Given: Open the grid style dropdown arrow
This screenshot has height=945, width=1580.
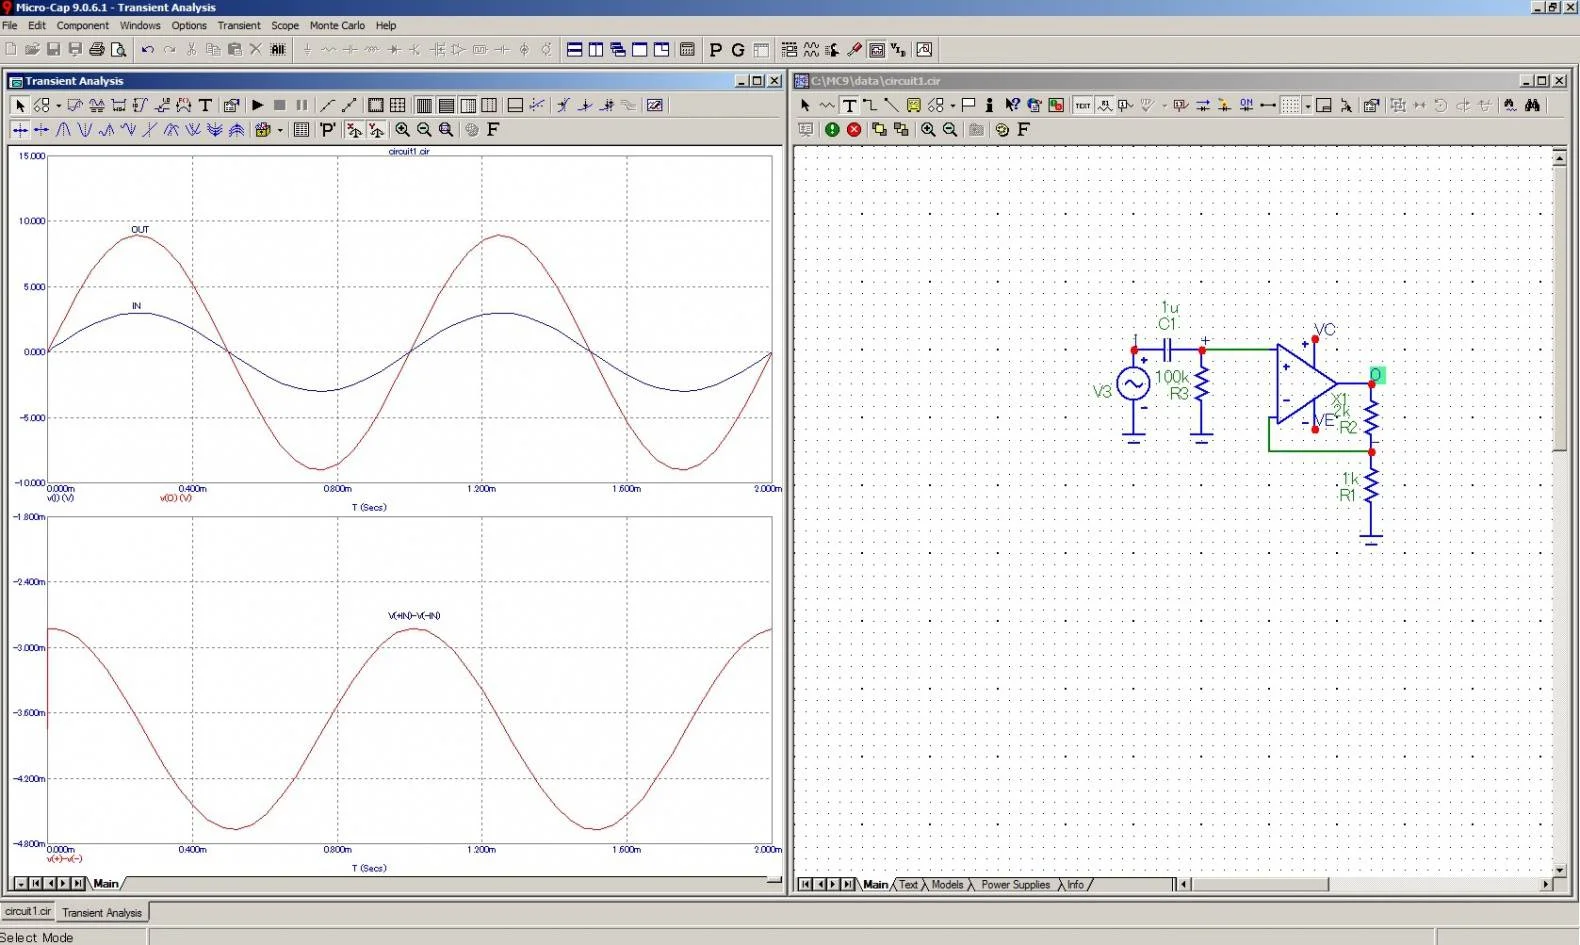Looking at the screenshot, I should (1307, 106).
